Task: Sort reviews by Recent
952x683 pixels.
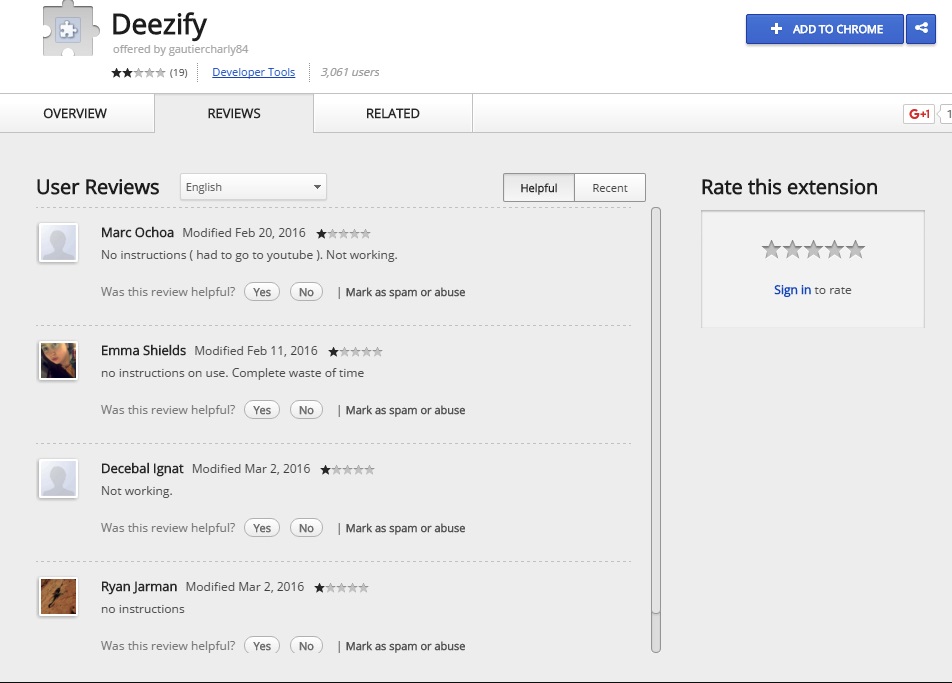Action: pyautogui.click(x=610, y=188)
